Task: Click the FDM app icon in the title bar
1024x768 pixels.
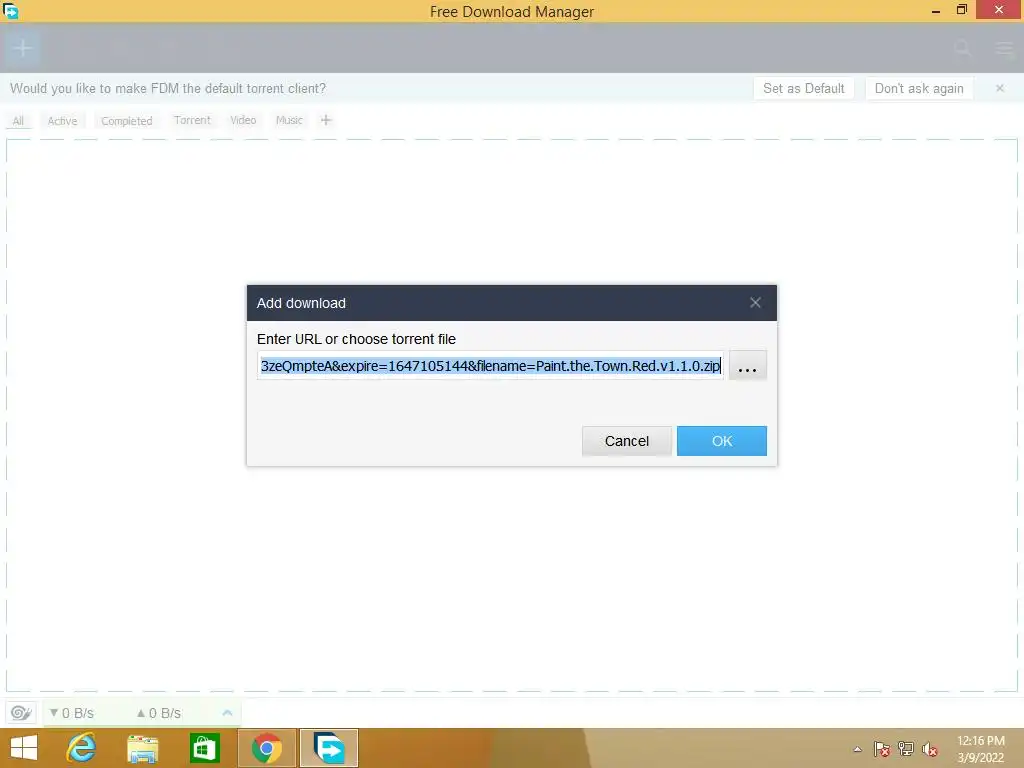Action: click(10, 10)
